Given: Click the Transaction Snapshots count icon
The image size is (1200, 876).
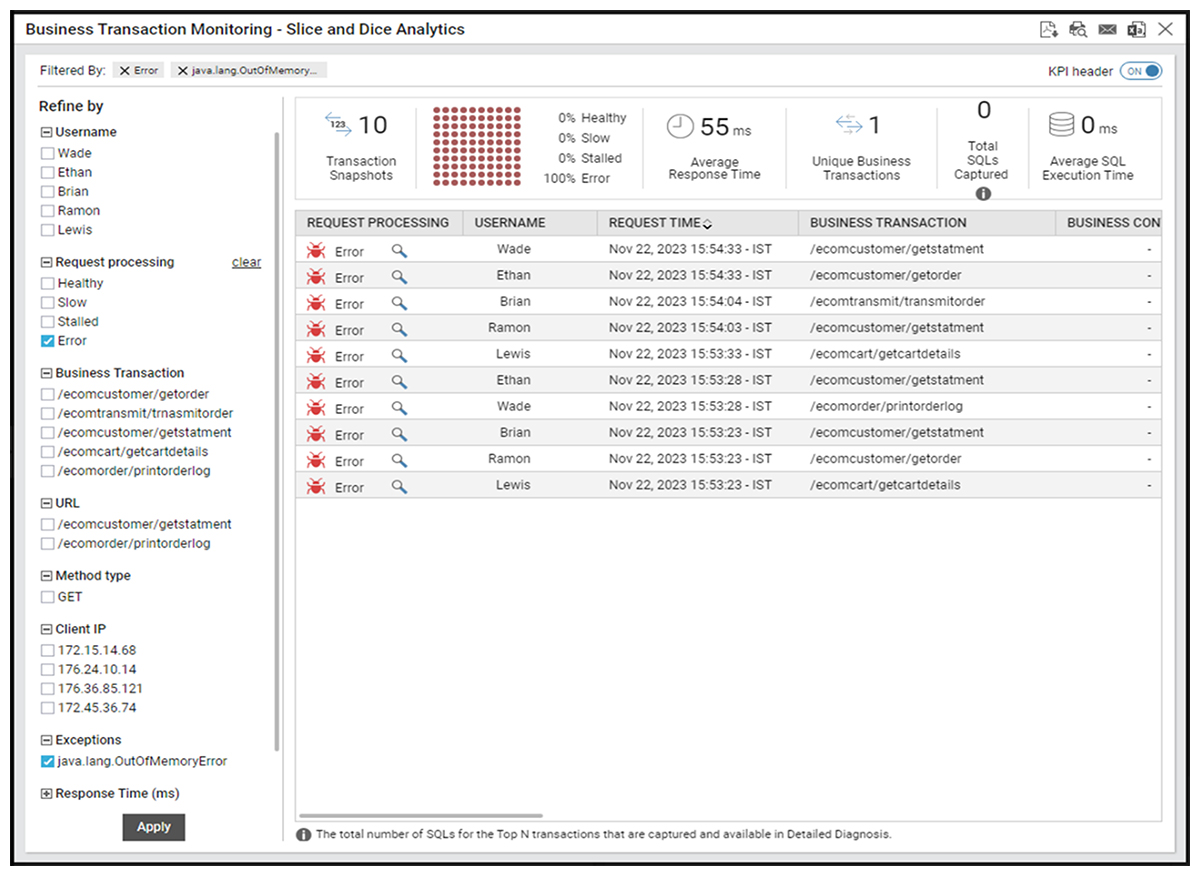Looking at the screenshot, I should click(339, 124).
